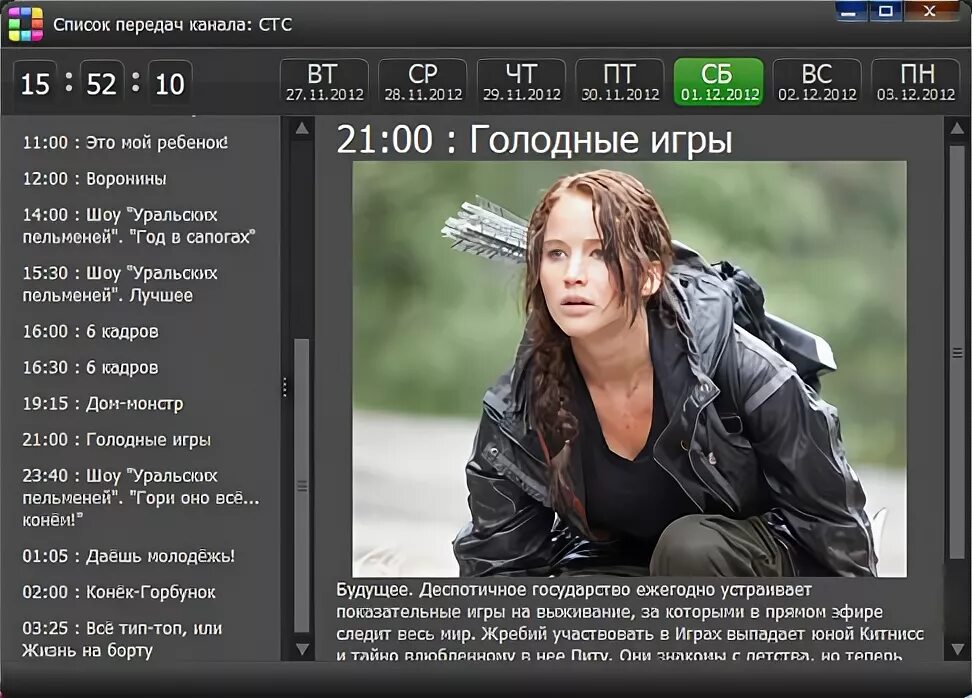Select 21:00 Голодные игры in the list

coord(117,440)
